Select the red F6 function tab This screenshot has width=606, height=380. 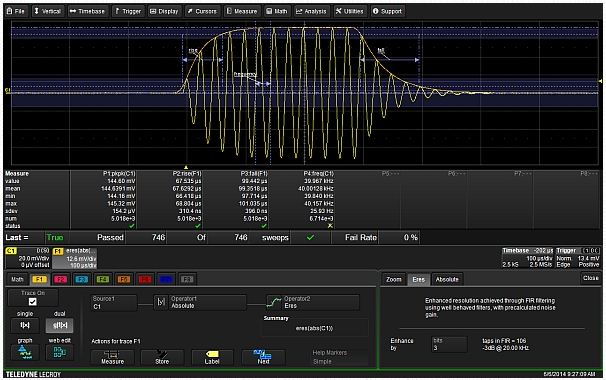[145, 279]
